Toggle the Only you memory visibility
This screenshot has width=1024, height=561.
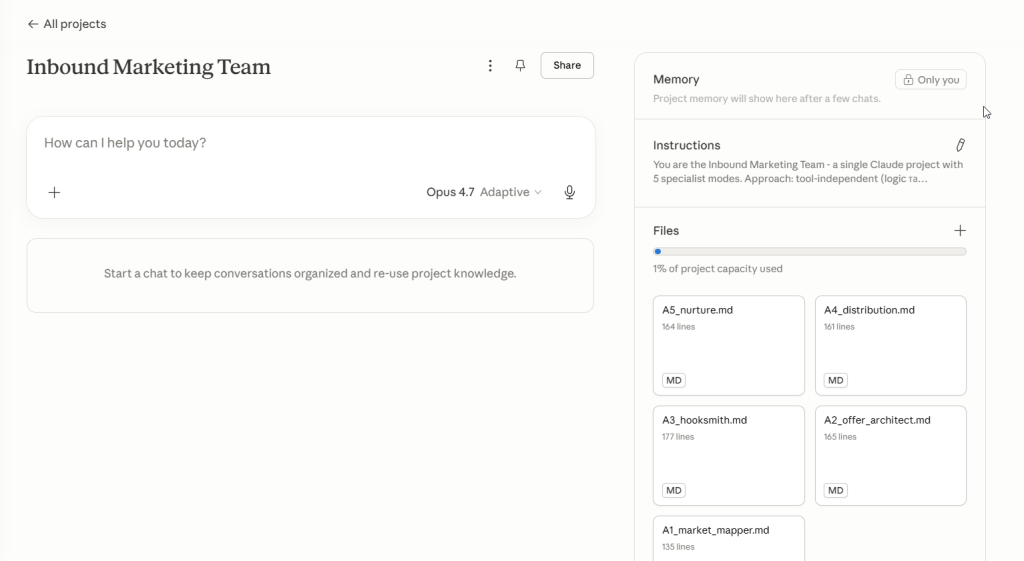[x=930, y=80]
